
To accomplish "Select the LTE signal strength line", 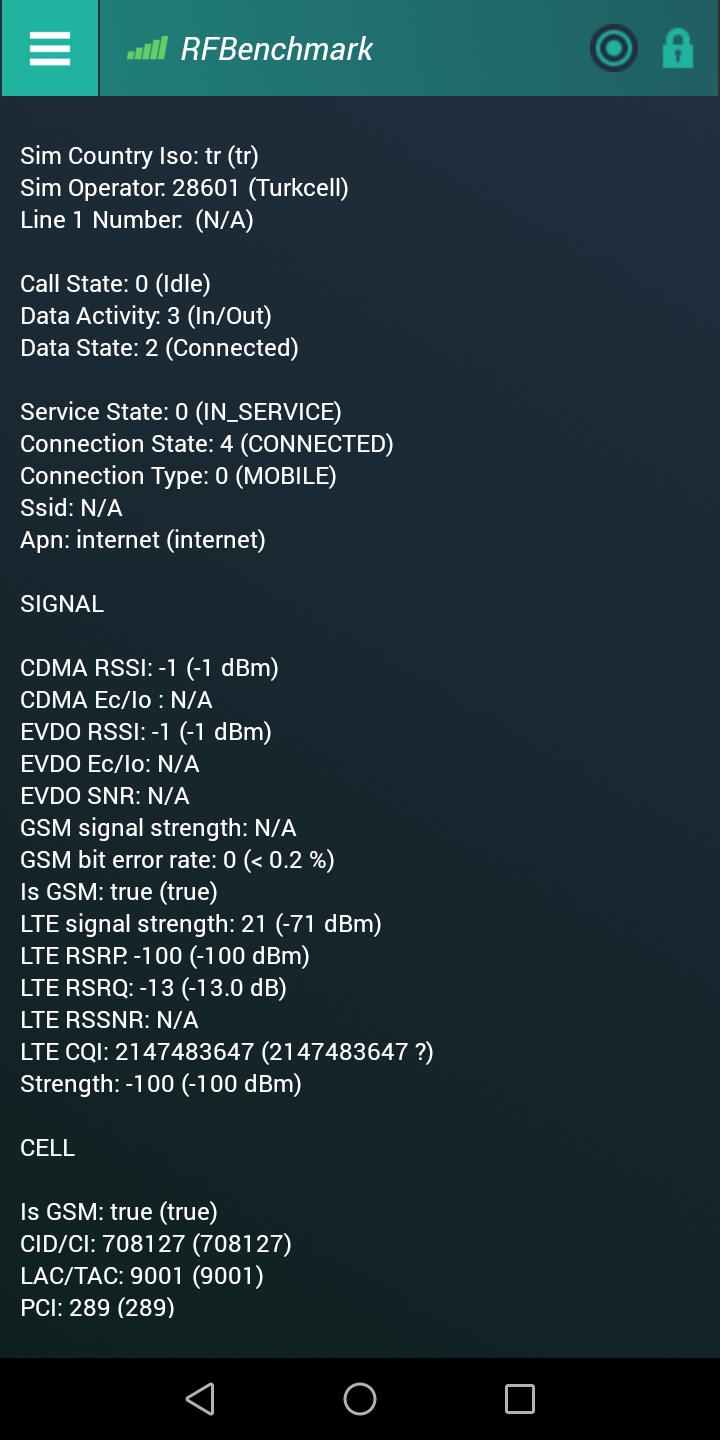I will (201, 924).
